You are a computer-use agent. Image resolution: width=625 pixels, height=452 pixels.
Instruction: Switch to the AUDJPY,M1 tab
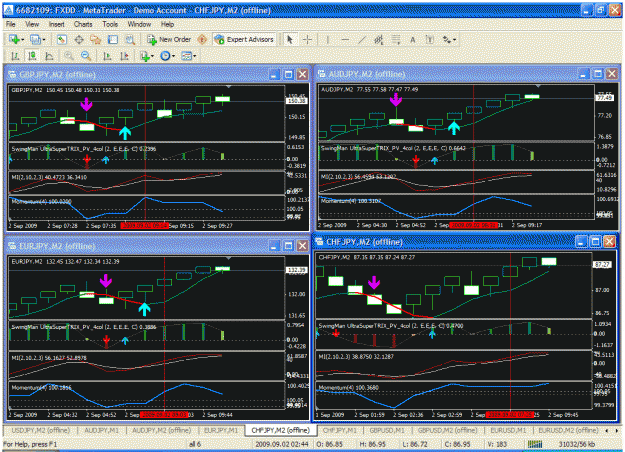point(102,430)
